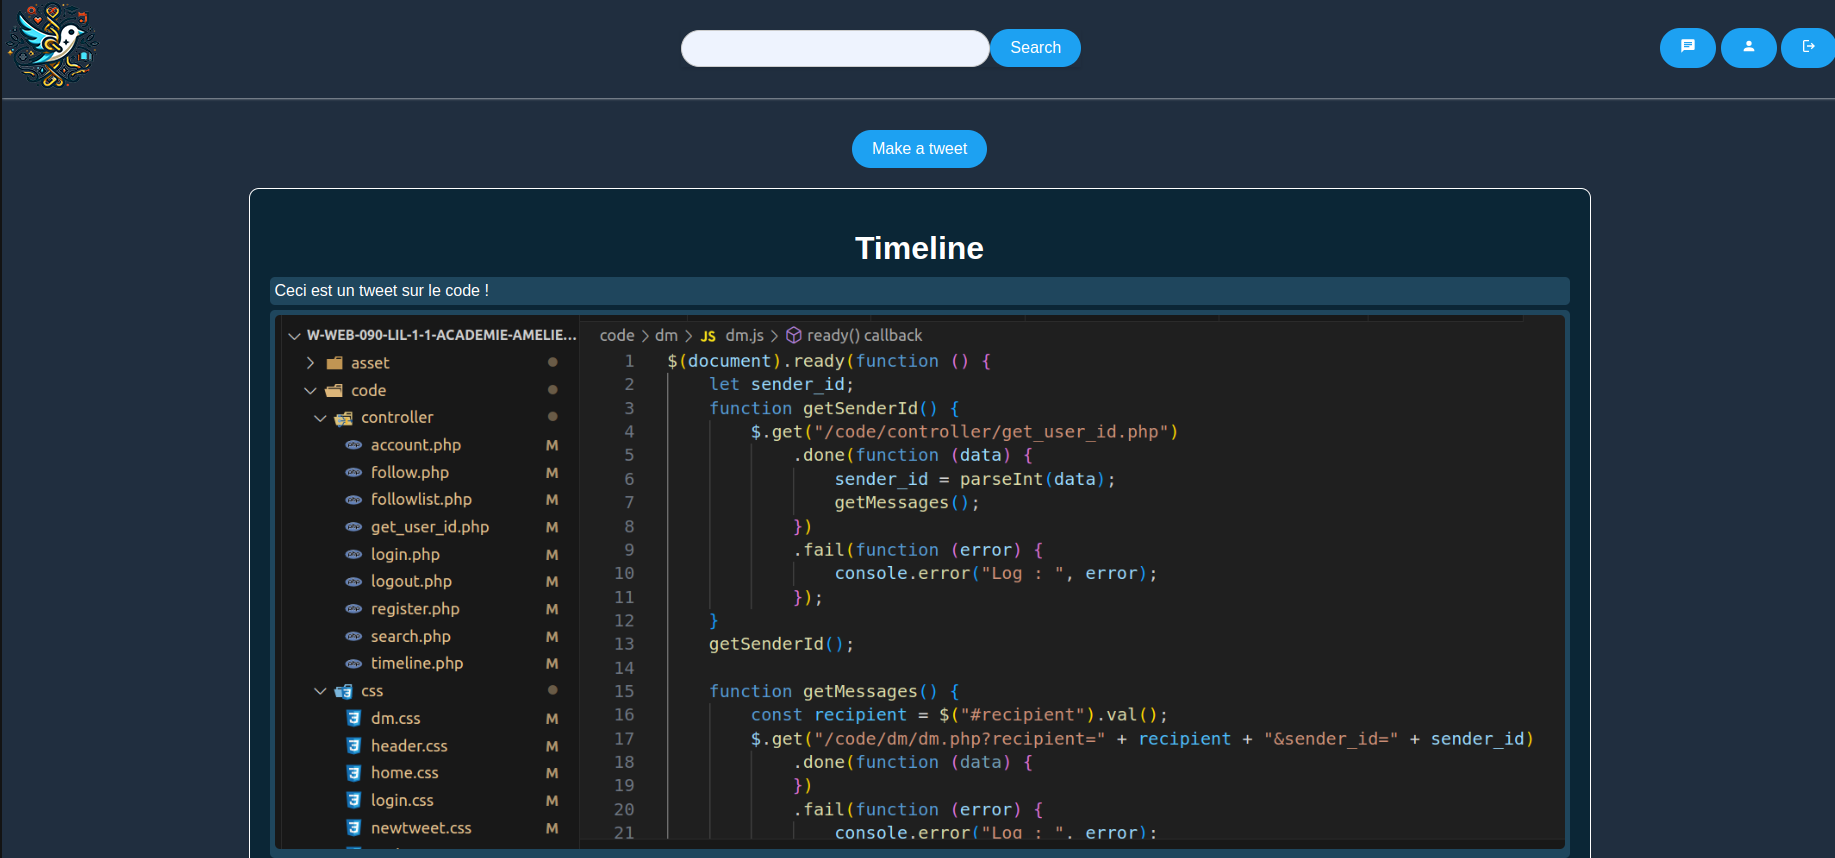The image size is (1835, 858).
Task: Click PHP icon beside account.php
Action: (354, 445)
